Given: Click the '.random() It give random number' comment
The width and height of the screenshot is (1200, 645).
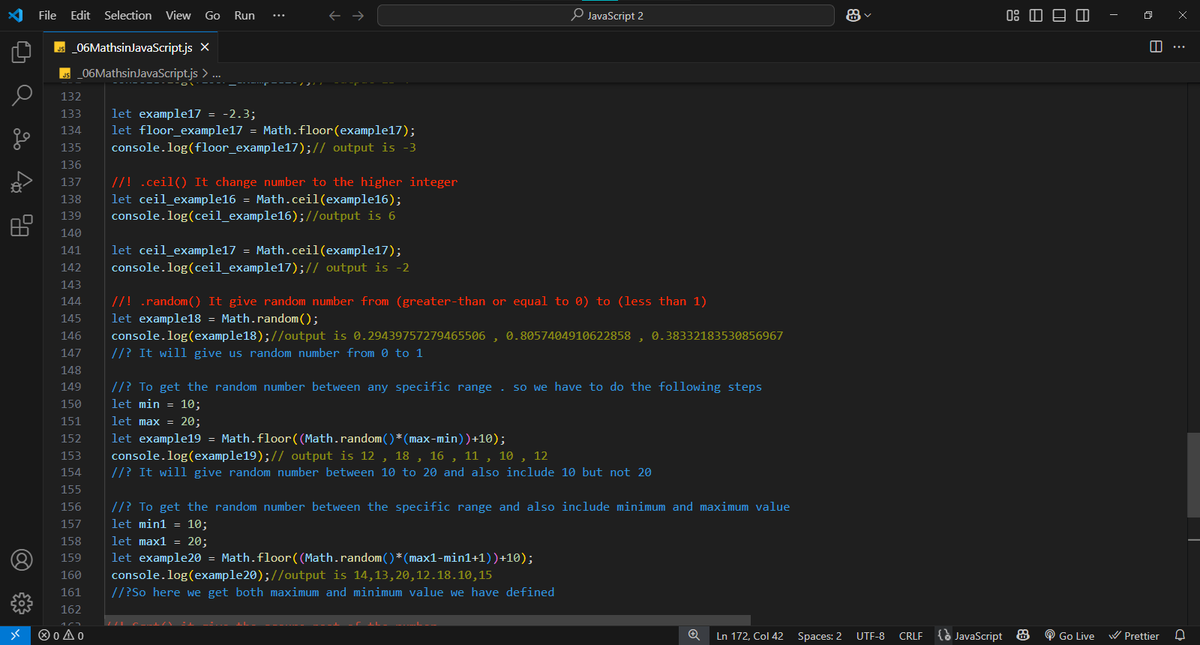Looking at the screenshot, I should point(409,301).
